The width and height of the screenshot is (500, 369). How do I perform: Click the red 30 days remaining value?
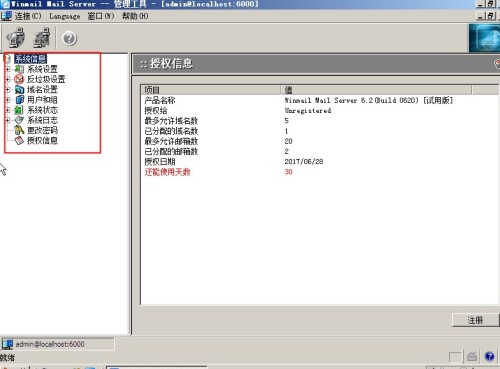tap(288, 172)
